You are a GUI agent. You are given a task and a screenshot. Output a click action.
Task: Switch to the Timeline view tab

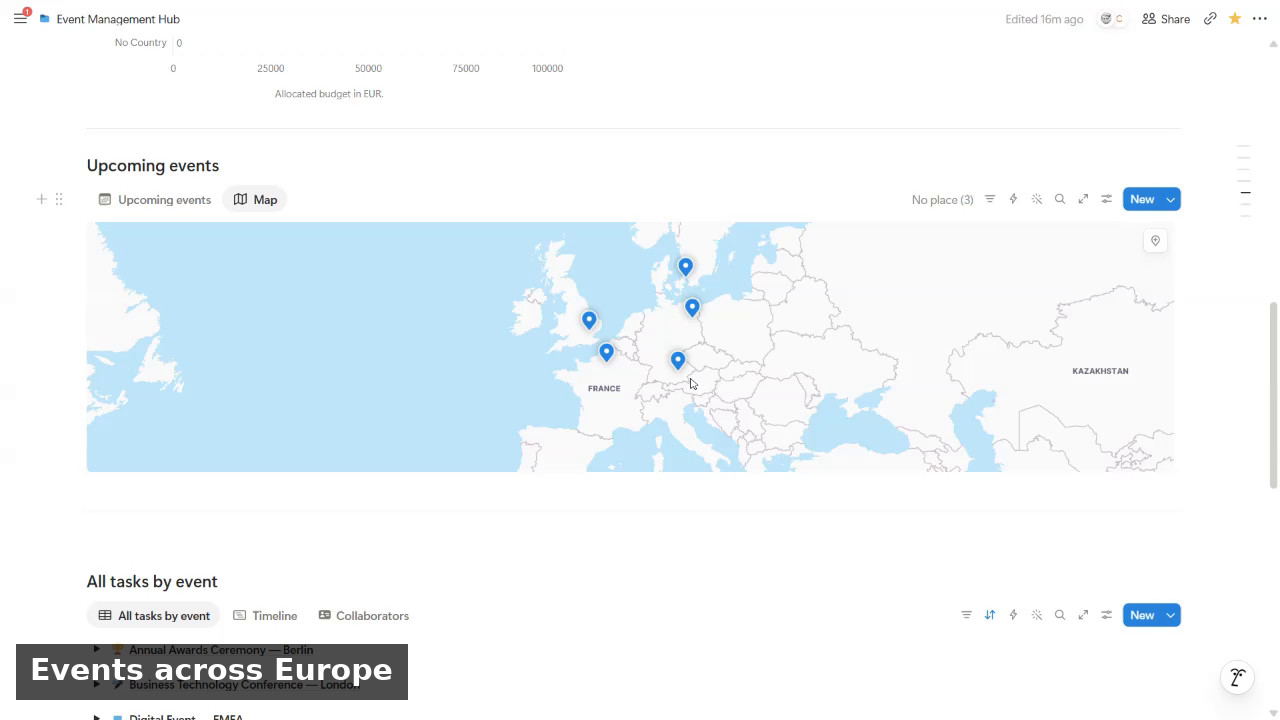point(265,615)
